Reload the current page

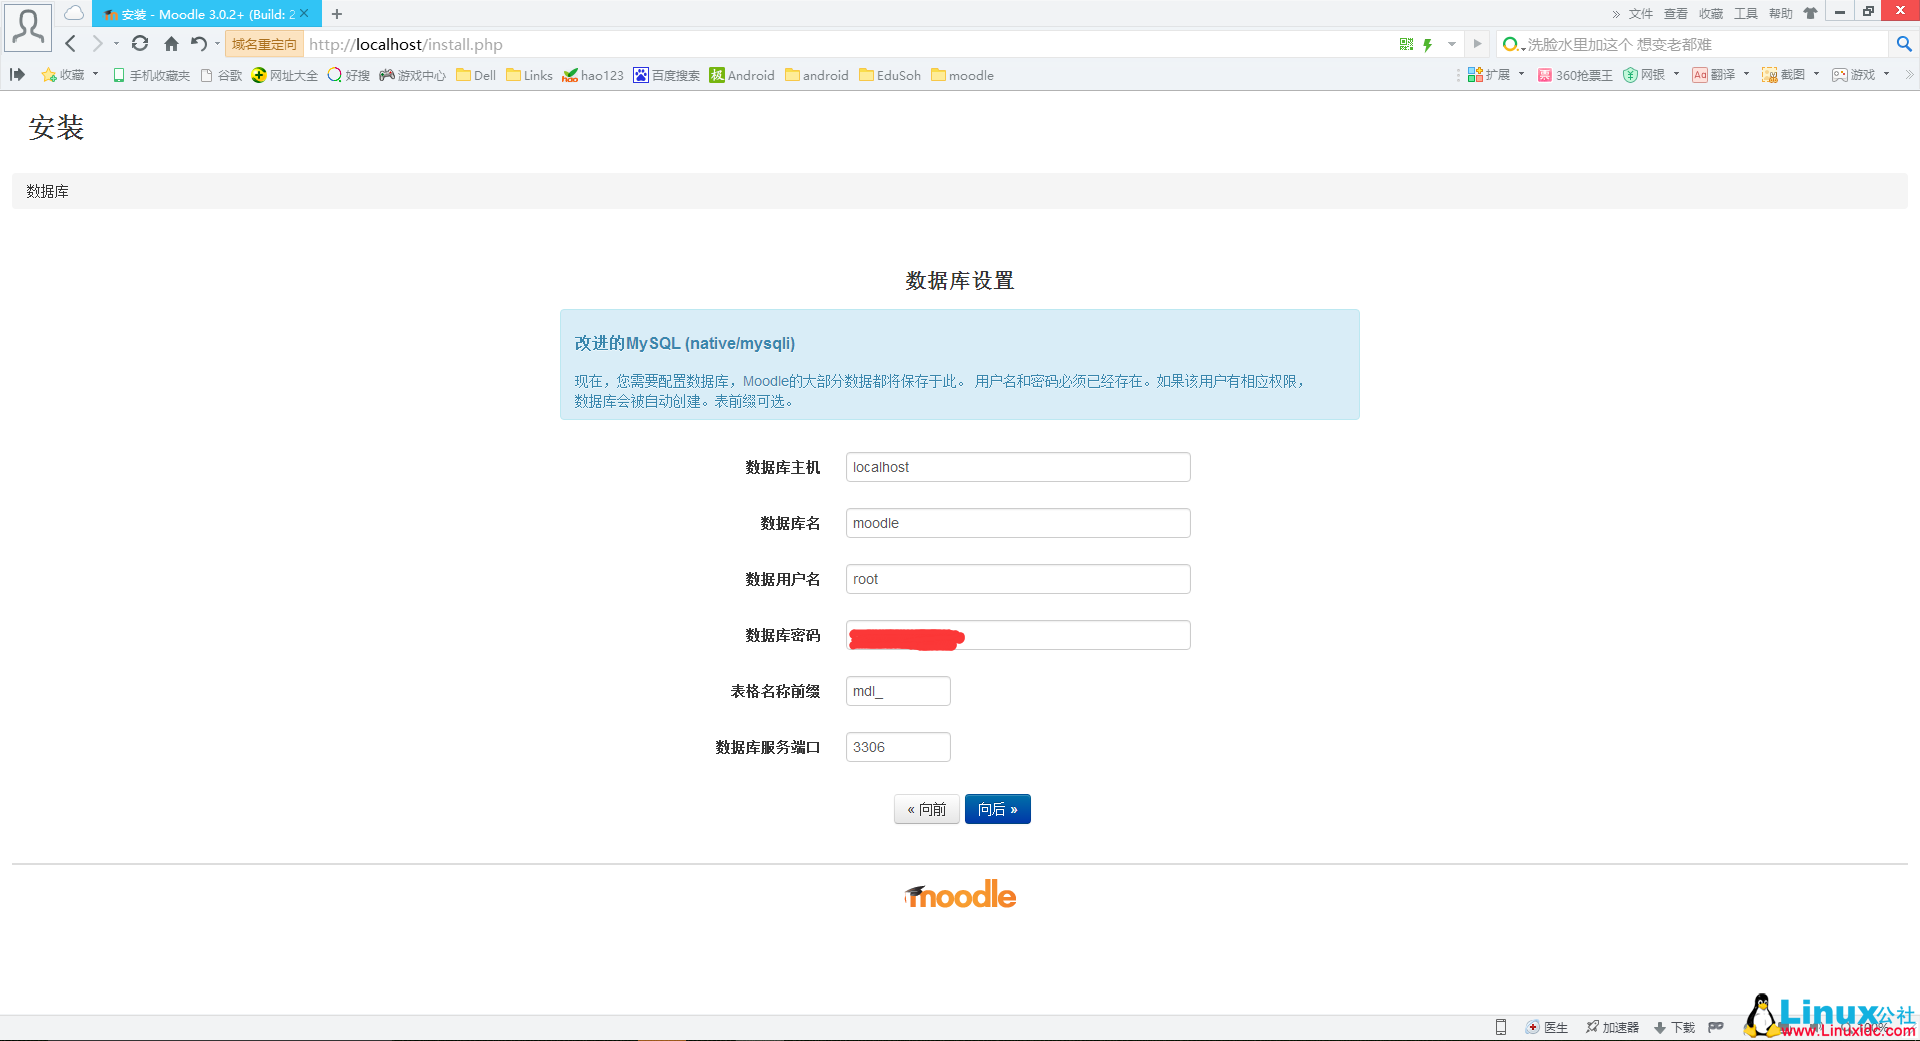tap(140, 44)
